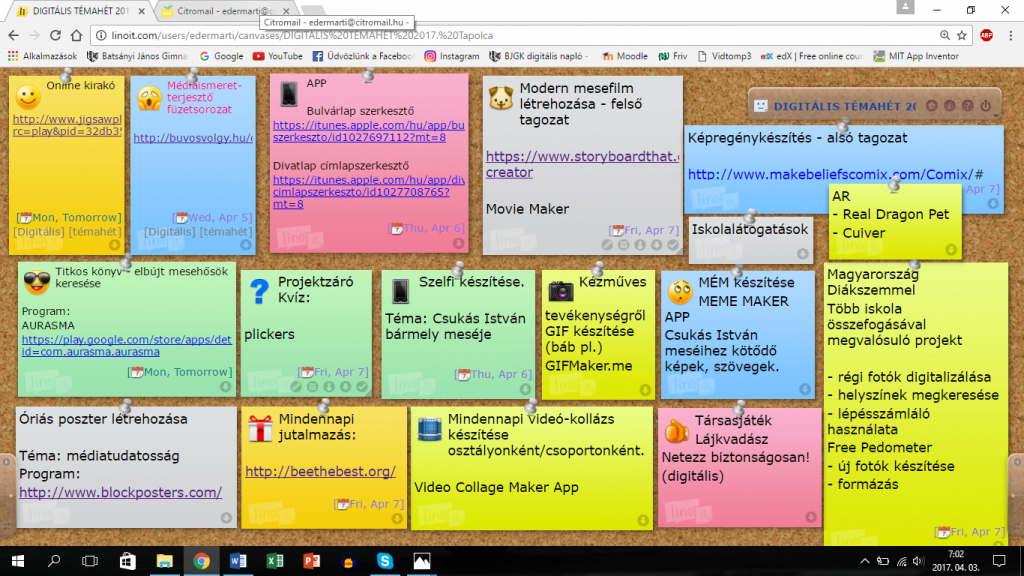Image resolution: width=1024 pixels, height=576 pixels.
Task: Expand down-arrow on Kézműves GIF sticky
Action: coord(645,390)
